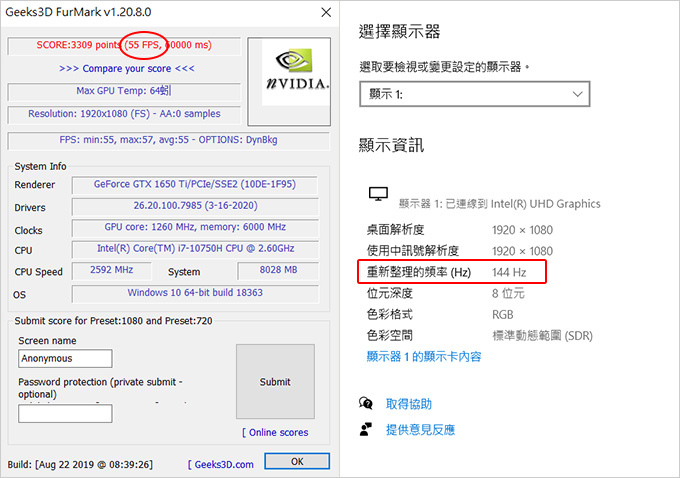Click the FPS min max avg line
680x478 pixels.
click(x=168, y=140)
